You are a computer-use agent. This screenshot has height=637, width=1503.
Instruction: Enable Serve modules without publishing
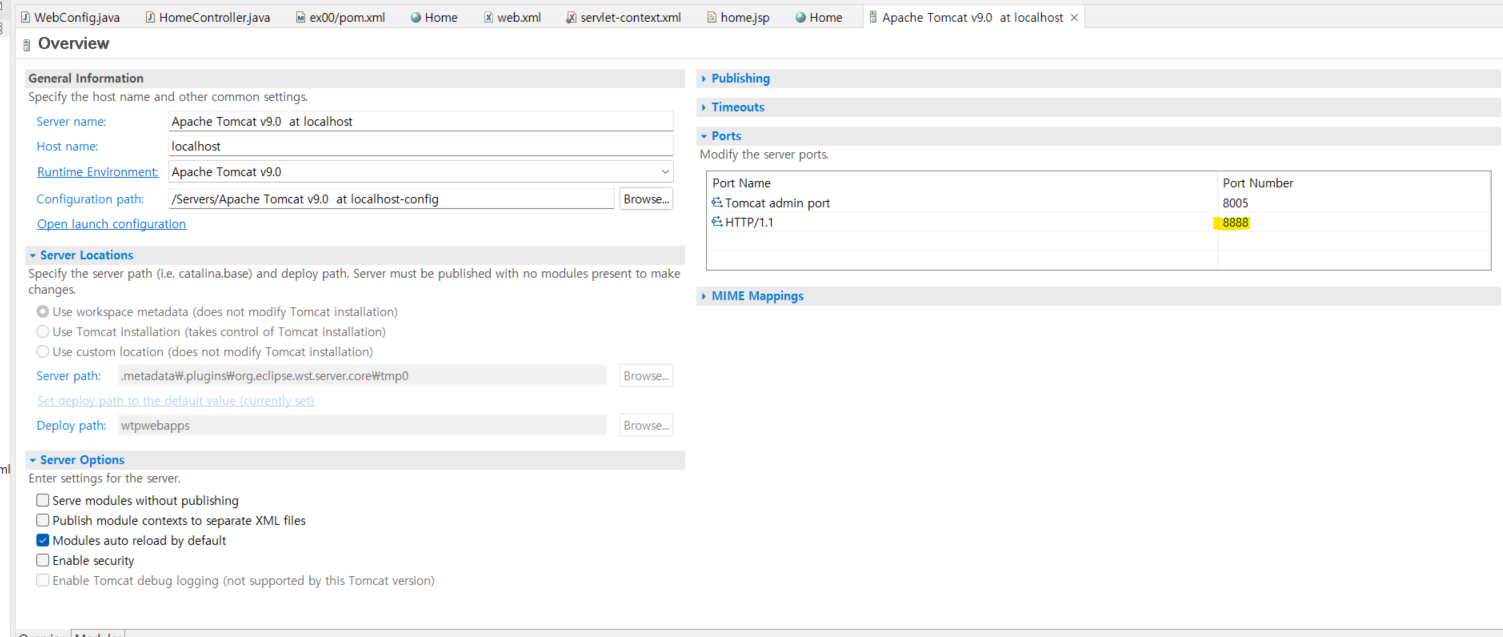click(43, 500)
